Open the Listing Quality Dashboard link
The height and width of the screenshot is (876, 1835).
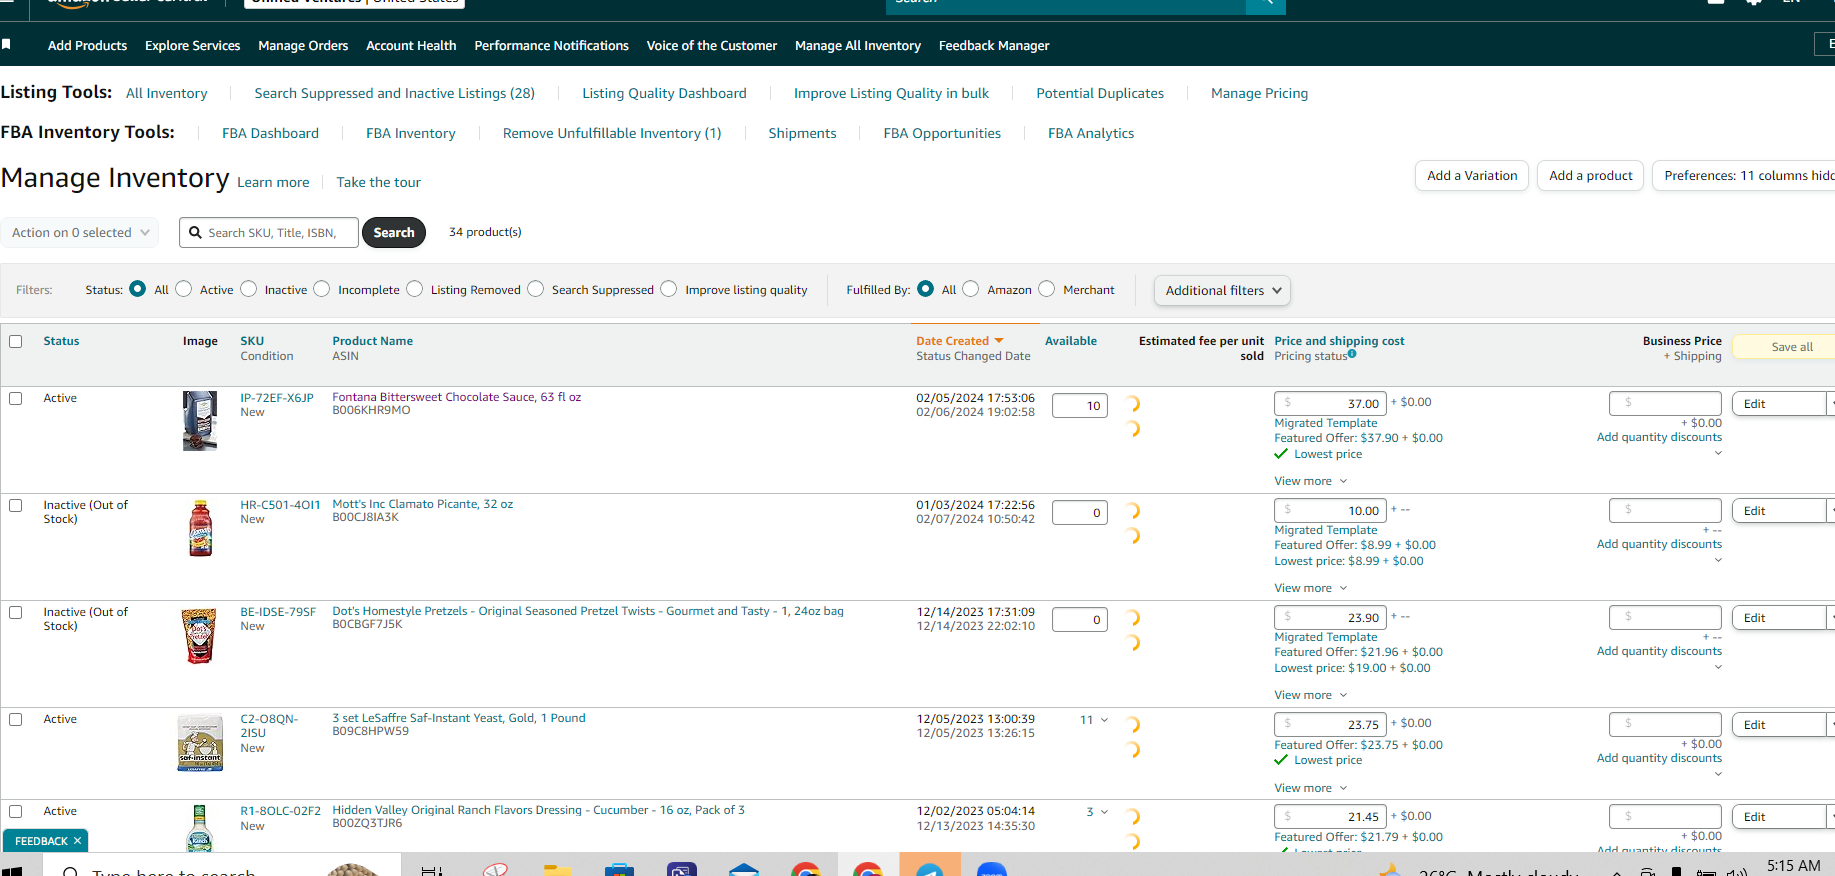pyautogui.click(x=664, y=93)
